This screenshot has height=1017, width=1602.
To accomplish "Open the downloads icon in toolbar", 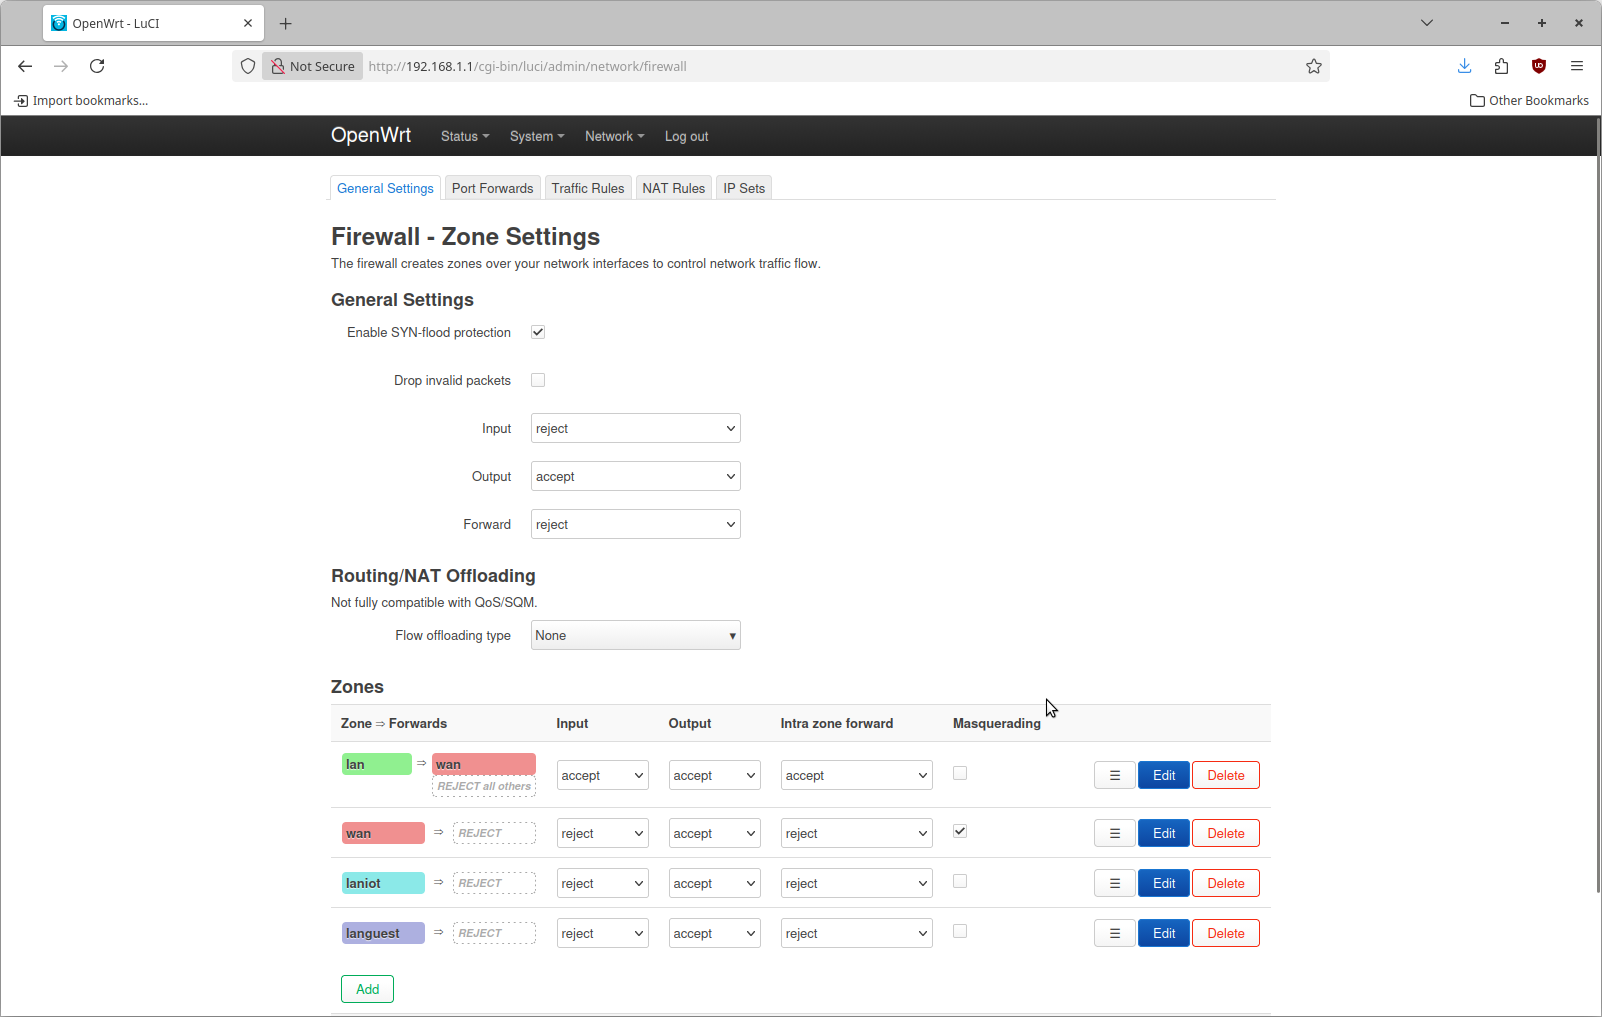I will [1464, 66].
